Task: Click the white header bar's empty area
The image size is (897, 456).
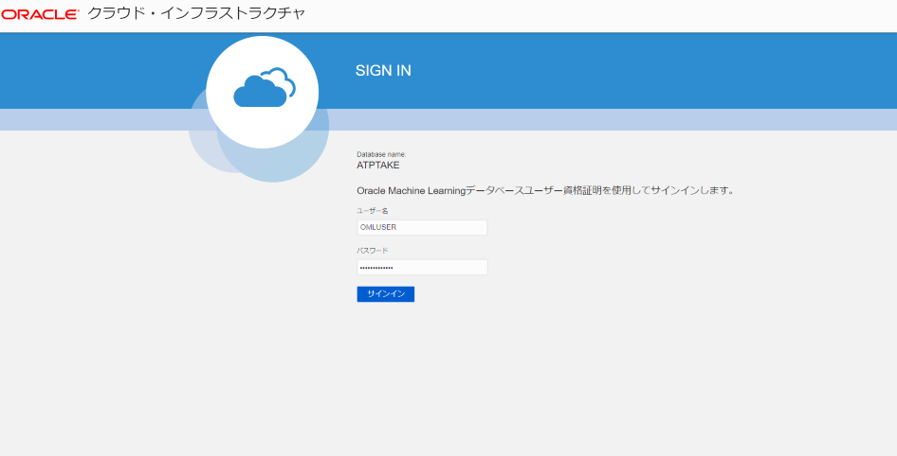Action: [x=600, y=15]
